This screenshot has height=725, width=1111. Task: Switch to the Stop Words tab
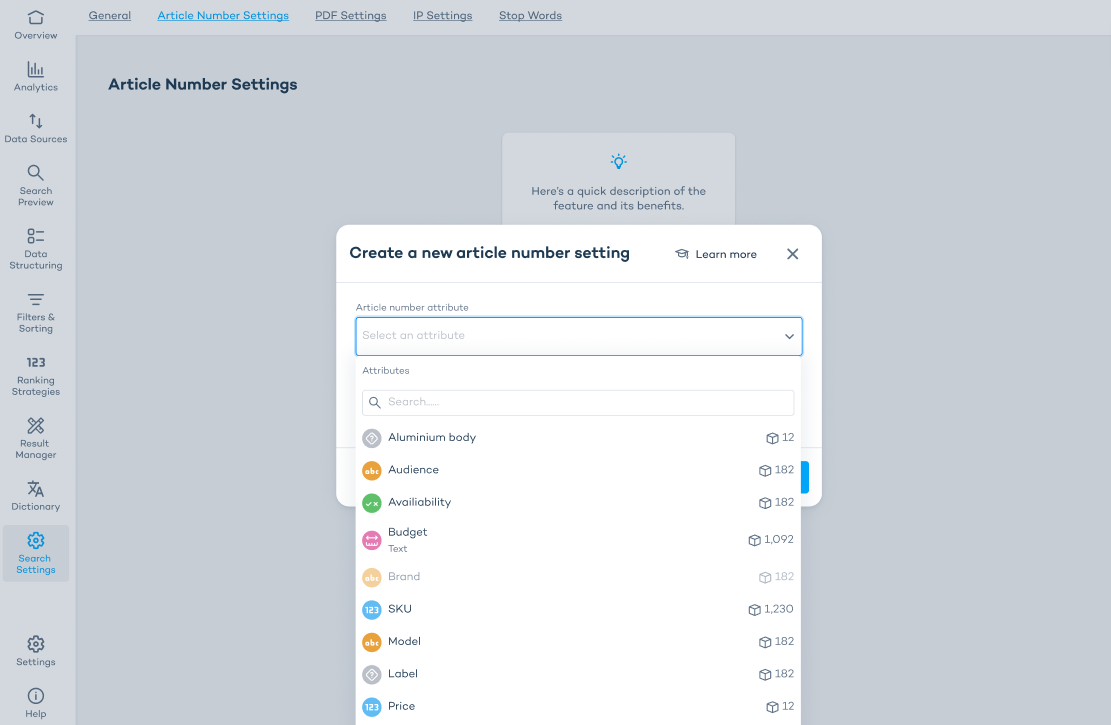(x=530, y=16)
